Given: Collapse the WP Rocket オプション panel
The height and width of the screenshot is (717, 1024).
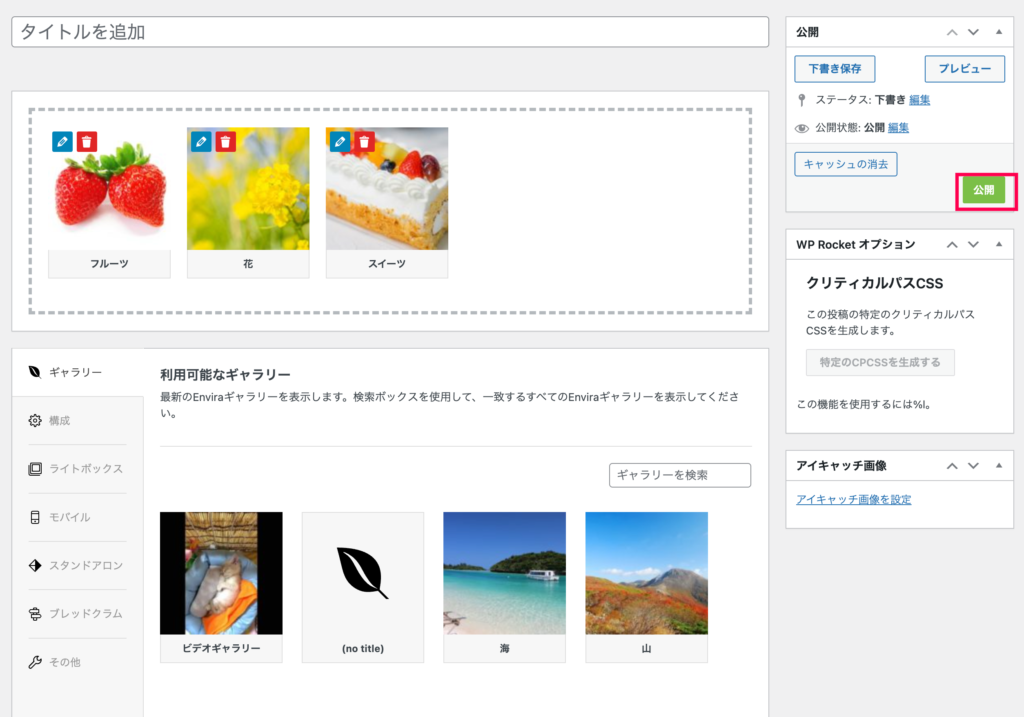Looking at the screenshot, I should tap(999, 244).
